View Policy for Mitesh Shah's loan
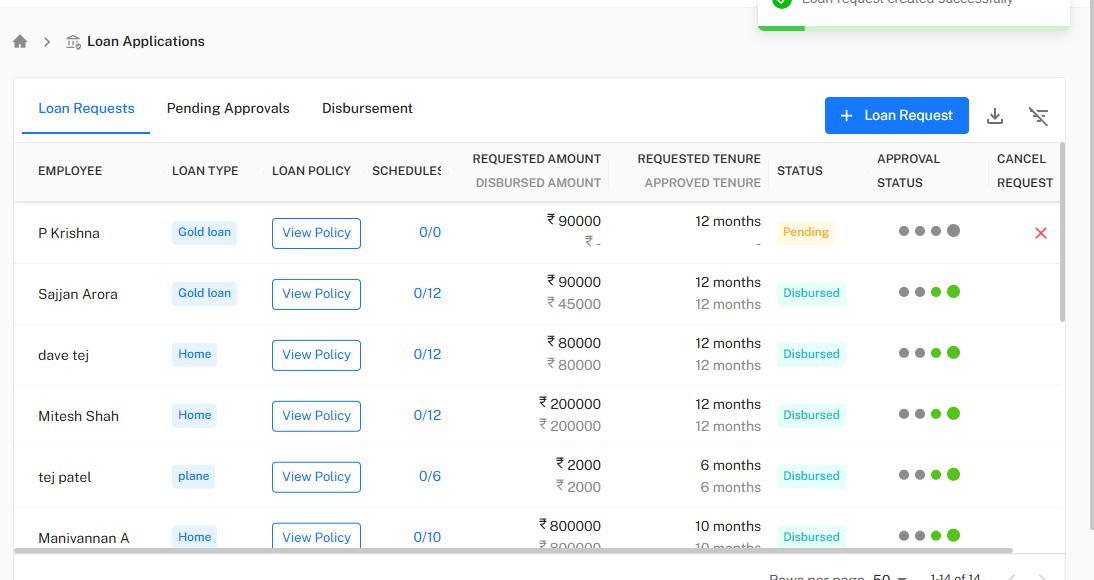 coord(316,416)
